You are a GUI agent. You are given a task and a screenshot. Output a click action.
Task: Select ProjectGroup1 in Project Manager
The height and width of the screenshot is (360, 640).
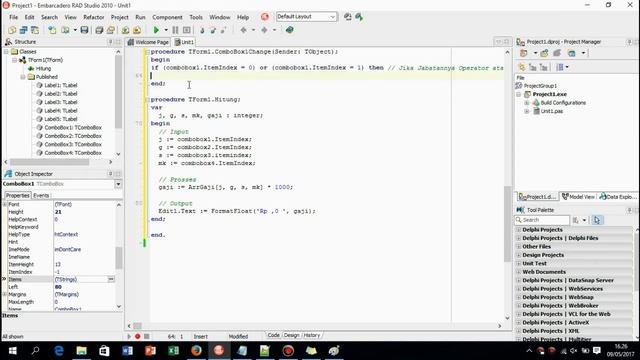540,86
